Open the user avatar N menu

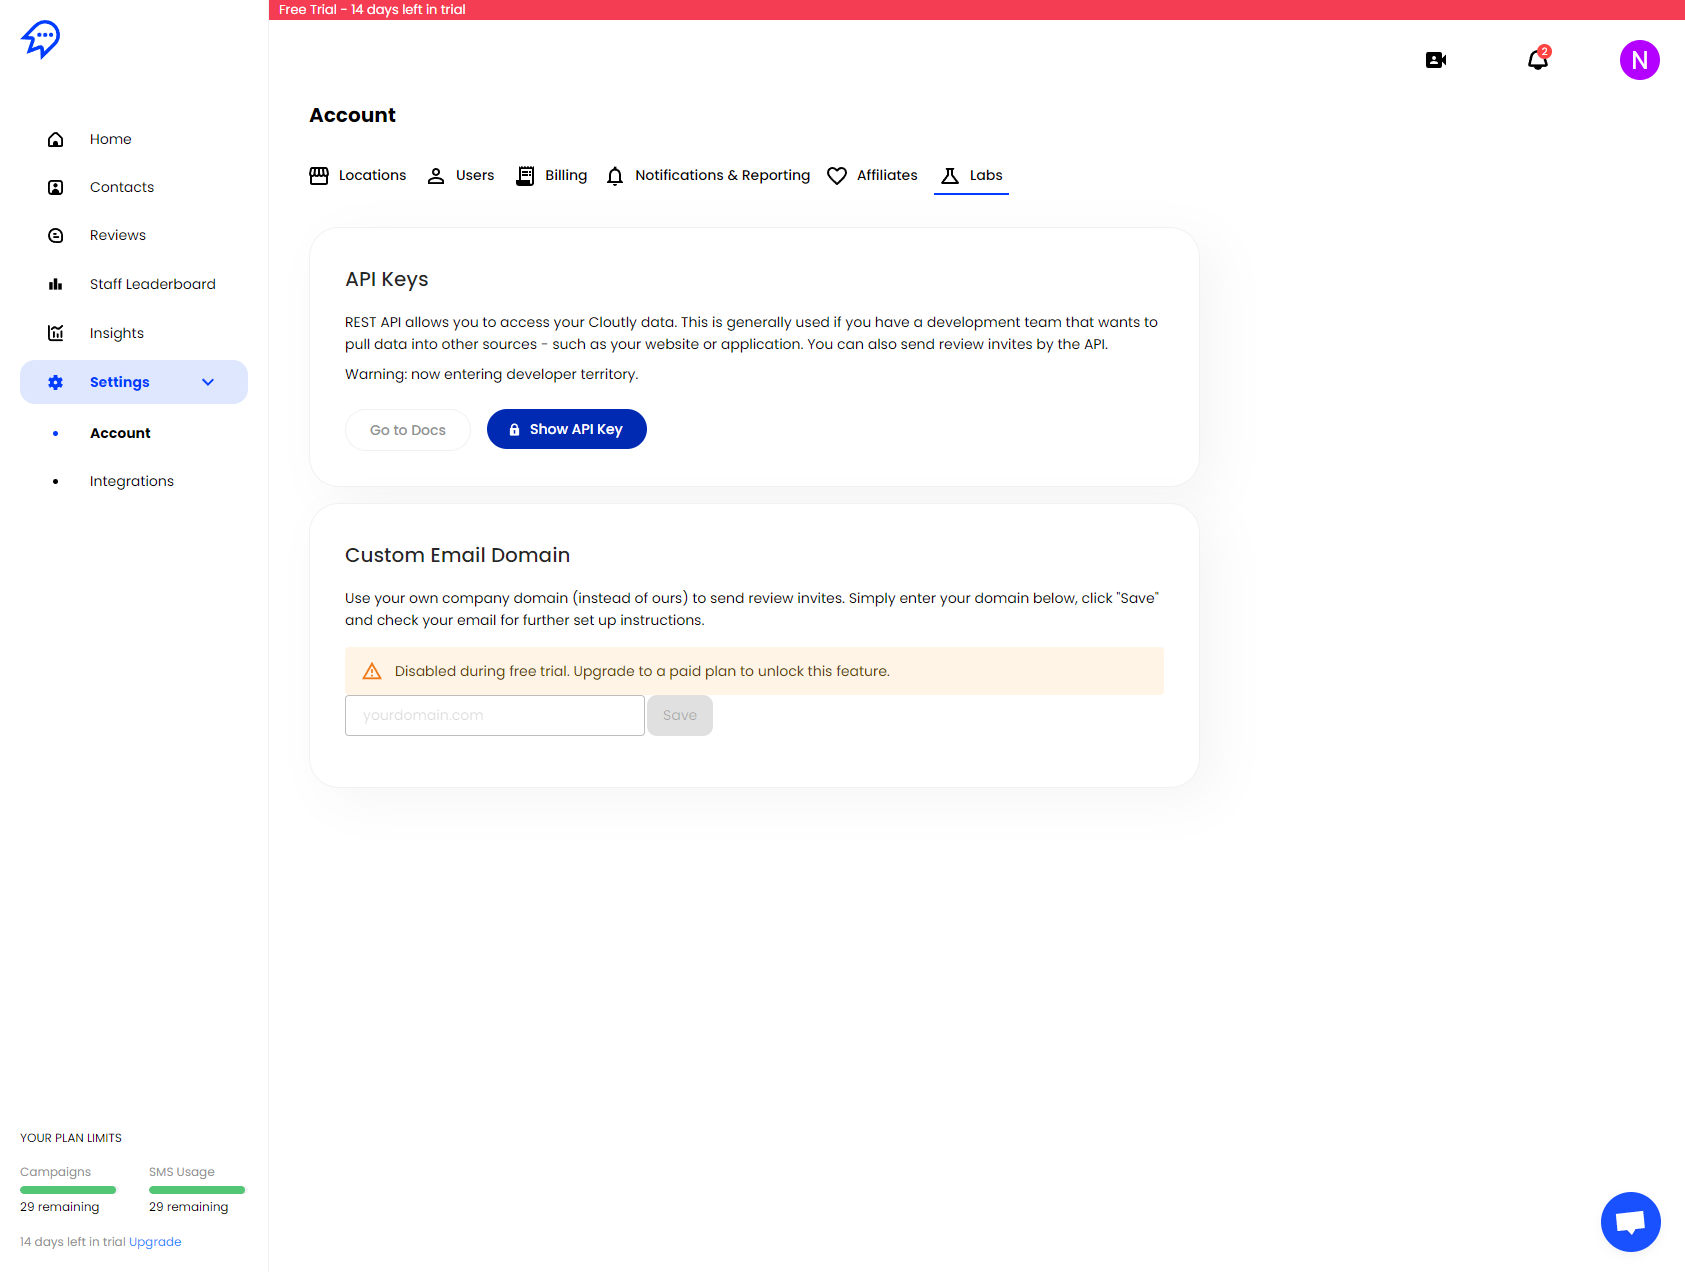click(1640, 60)
